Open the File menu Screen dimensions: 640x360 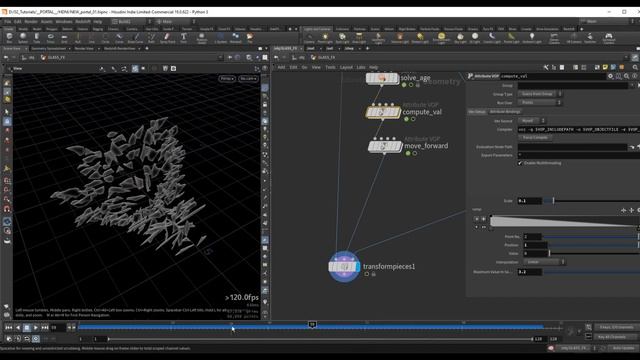pyautogui.click(x=8, y=22)
